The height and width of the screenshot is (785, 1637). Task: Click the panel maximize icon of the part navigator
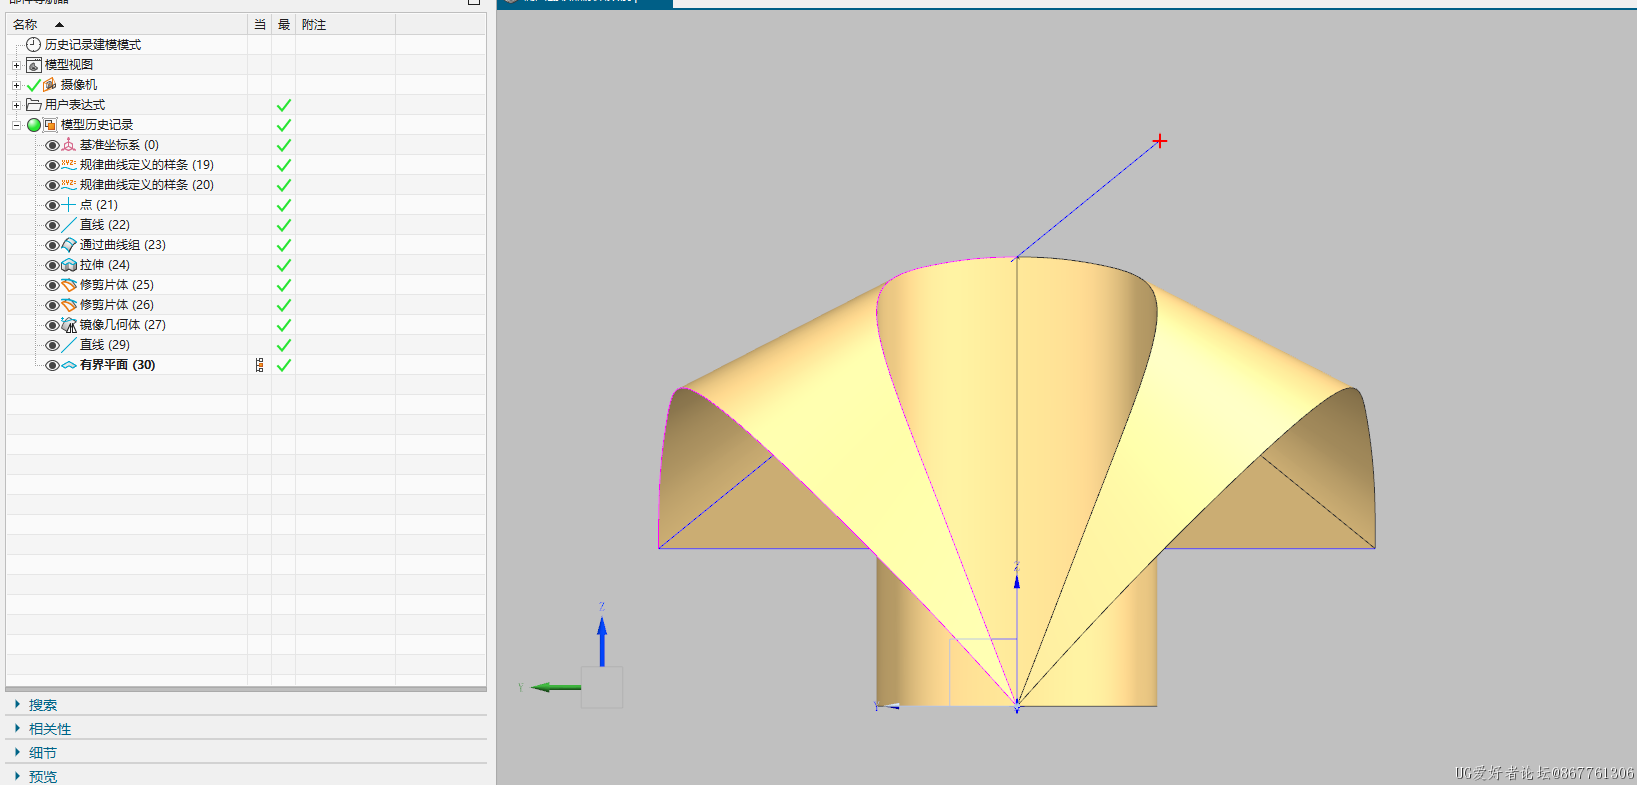(474, 2)
